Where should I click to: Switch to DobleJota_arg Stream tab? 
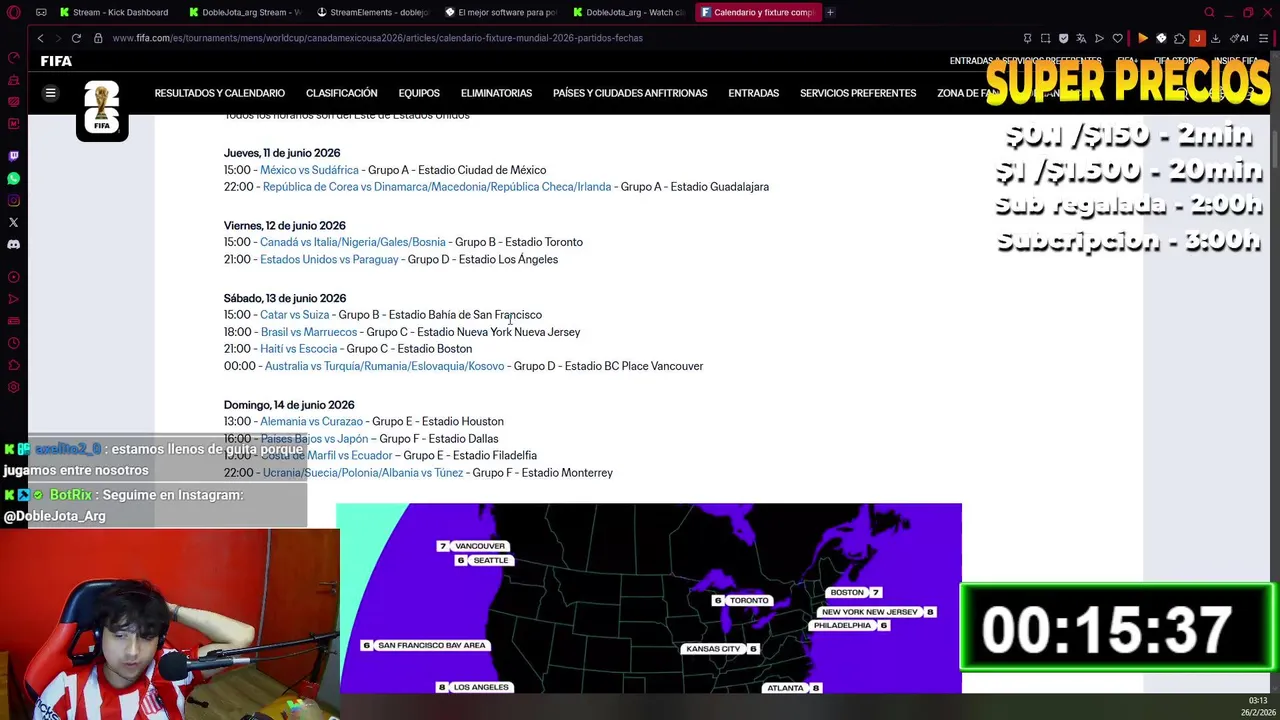(x=248, y=12)
